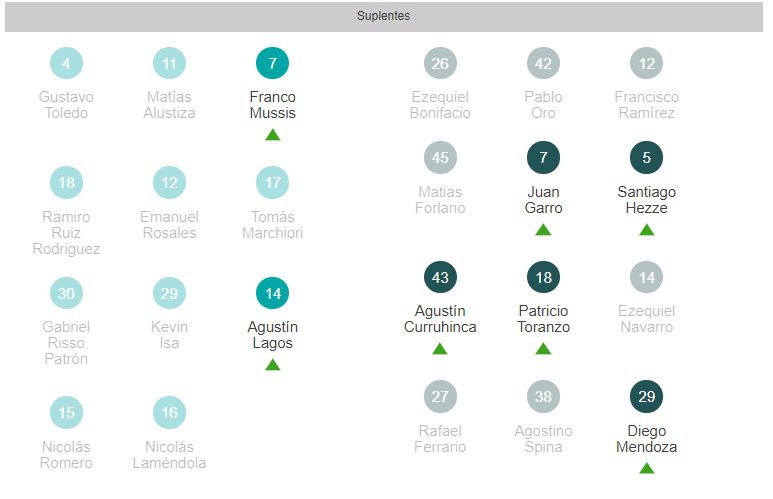
Task: Click Santiago Hezze number 5 badge
Action: 646,158
